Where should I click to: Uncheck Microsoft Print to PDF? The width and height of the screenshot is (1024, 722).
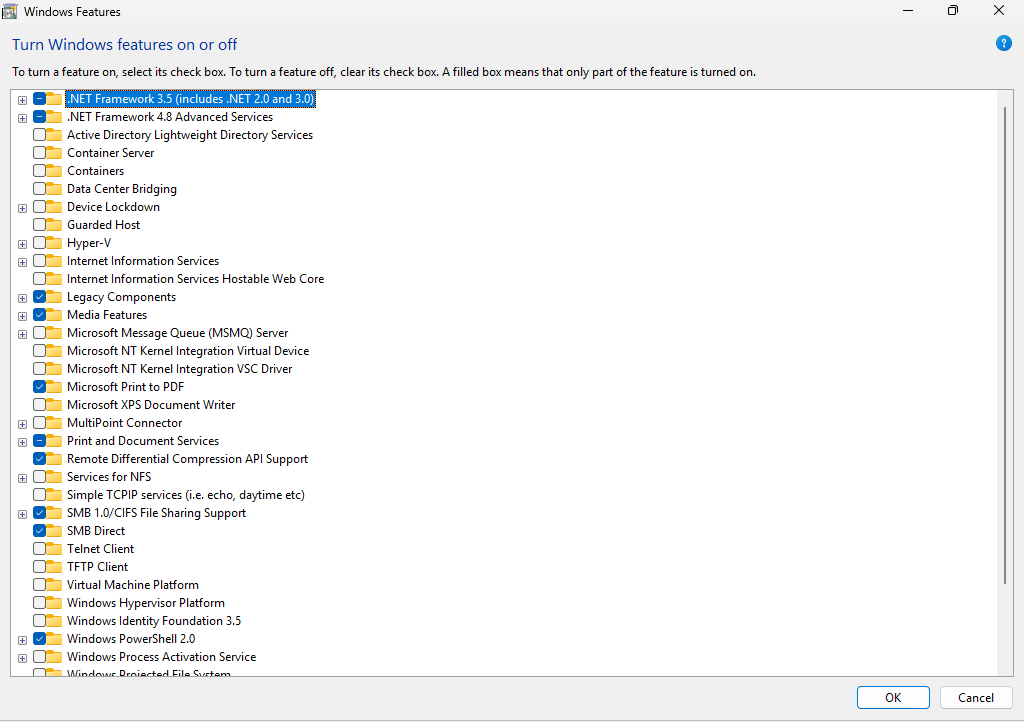(39, 387)
